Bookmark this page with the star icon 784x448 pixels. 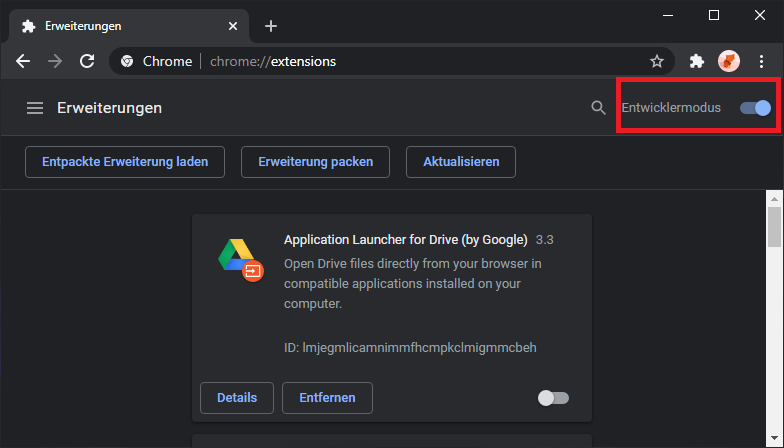657,61
